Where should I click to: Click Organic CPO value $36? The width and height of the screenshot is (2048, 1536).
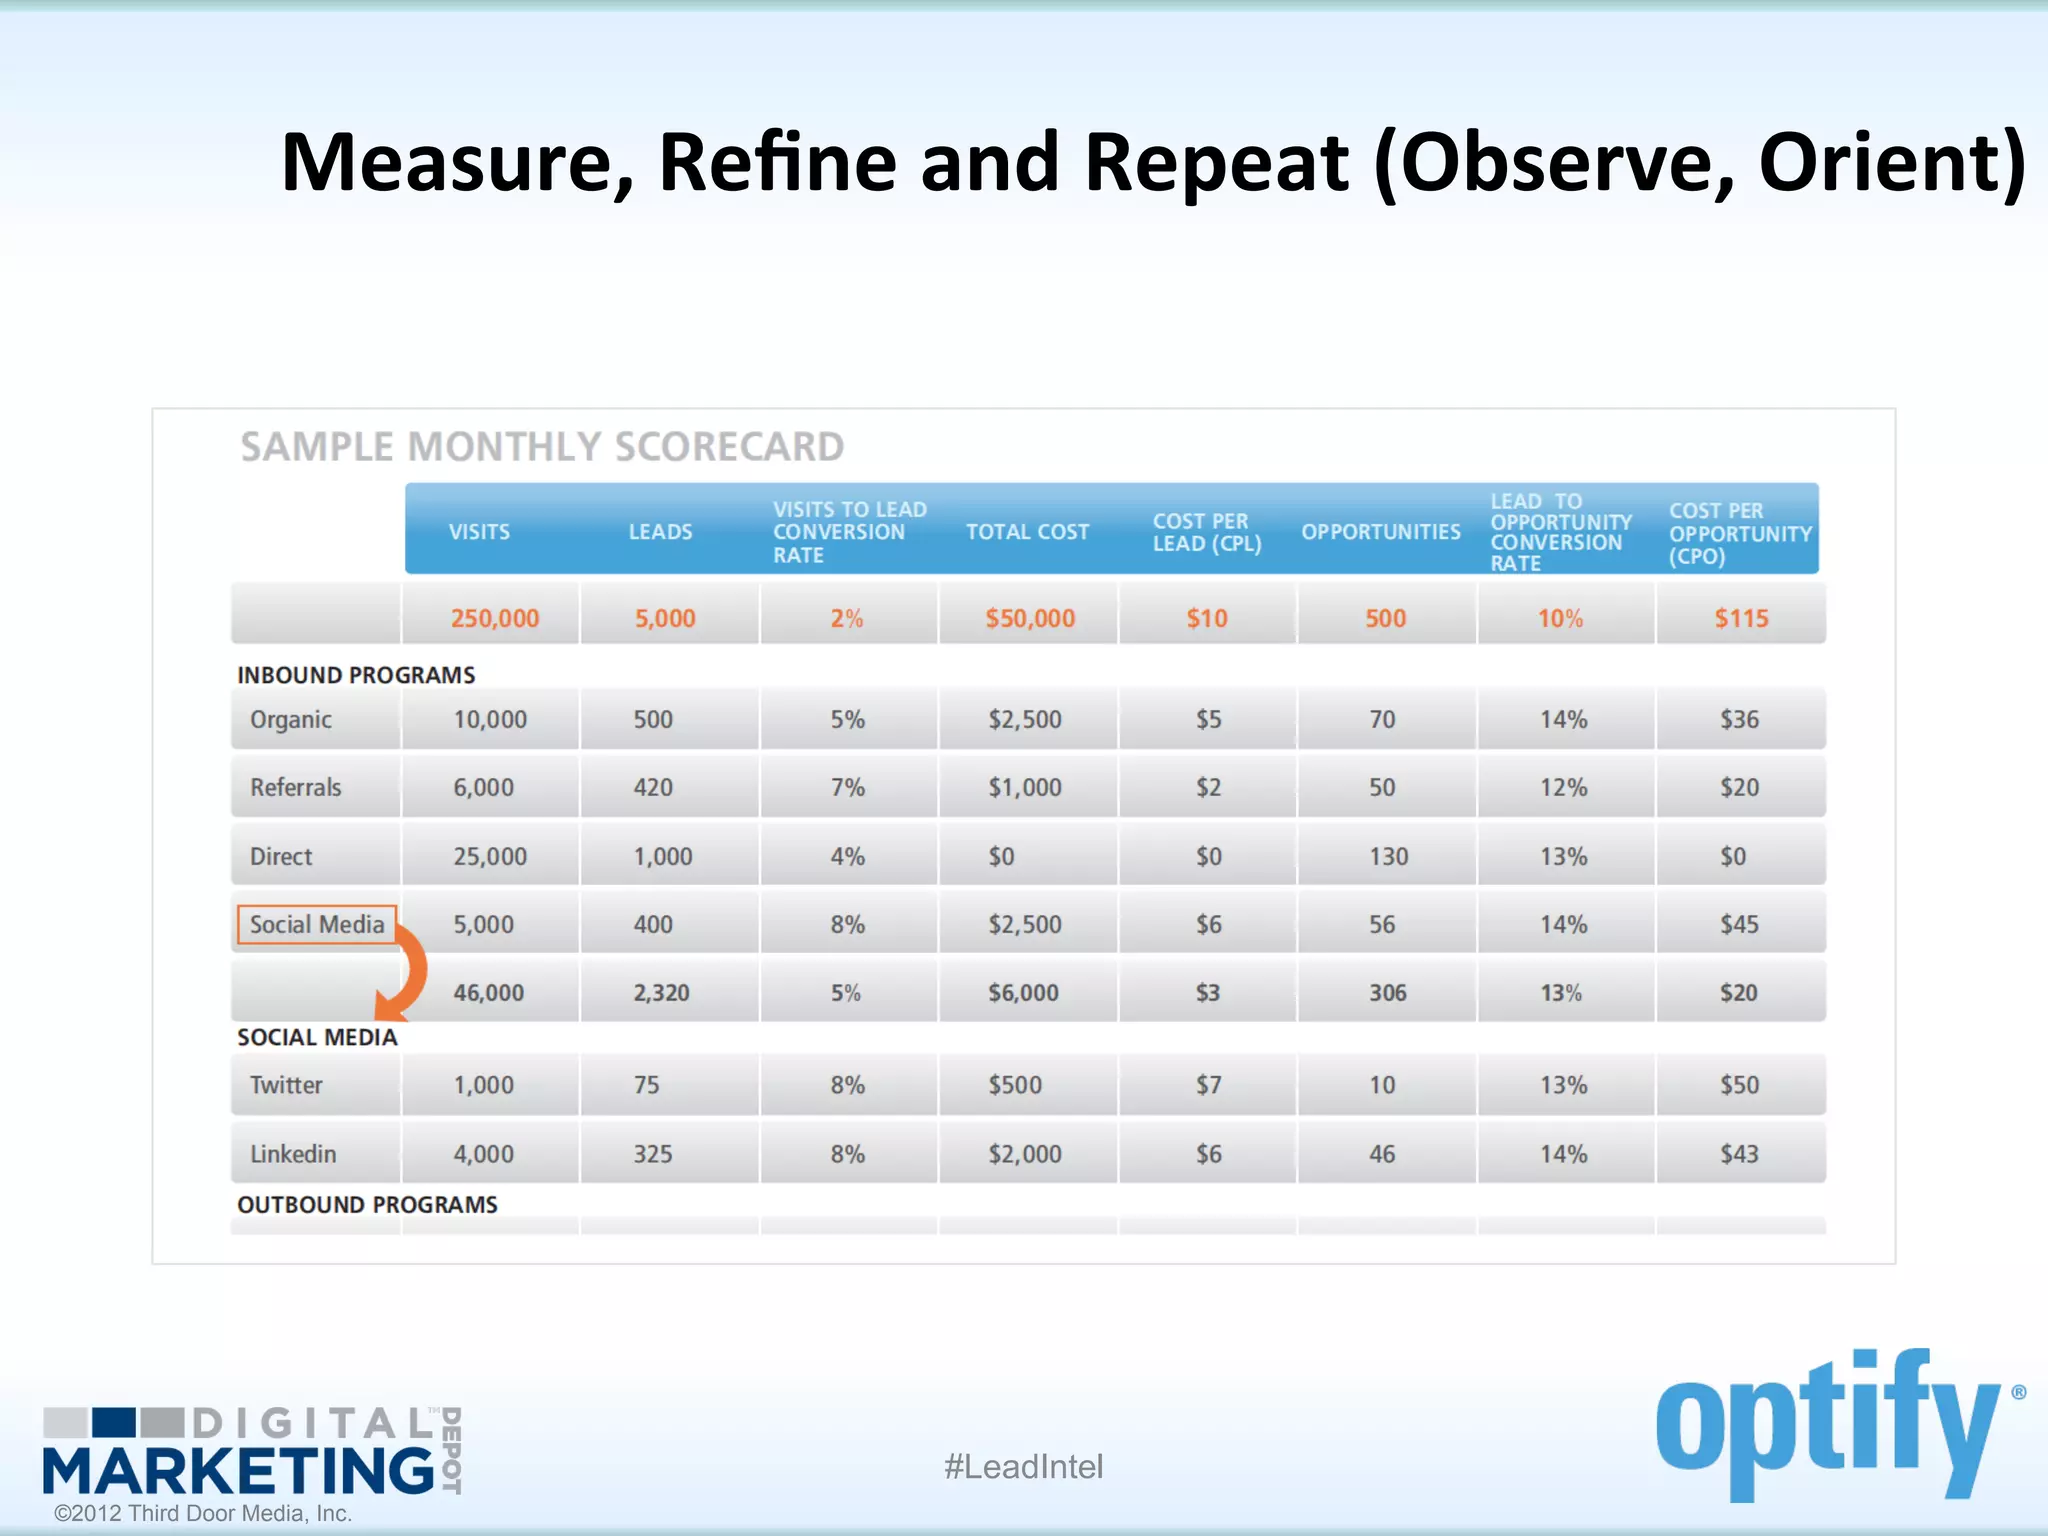click(x=1739, y=720)
